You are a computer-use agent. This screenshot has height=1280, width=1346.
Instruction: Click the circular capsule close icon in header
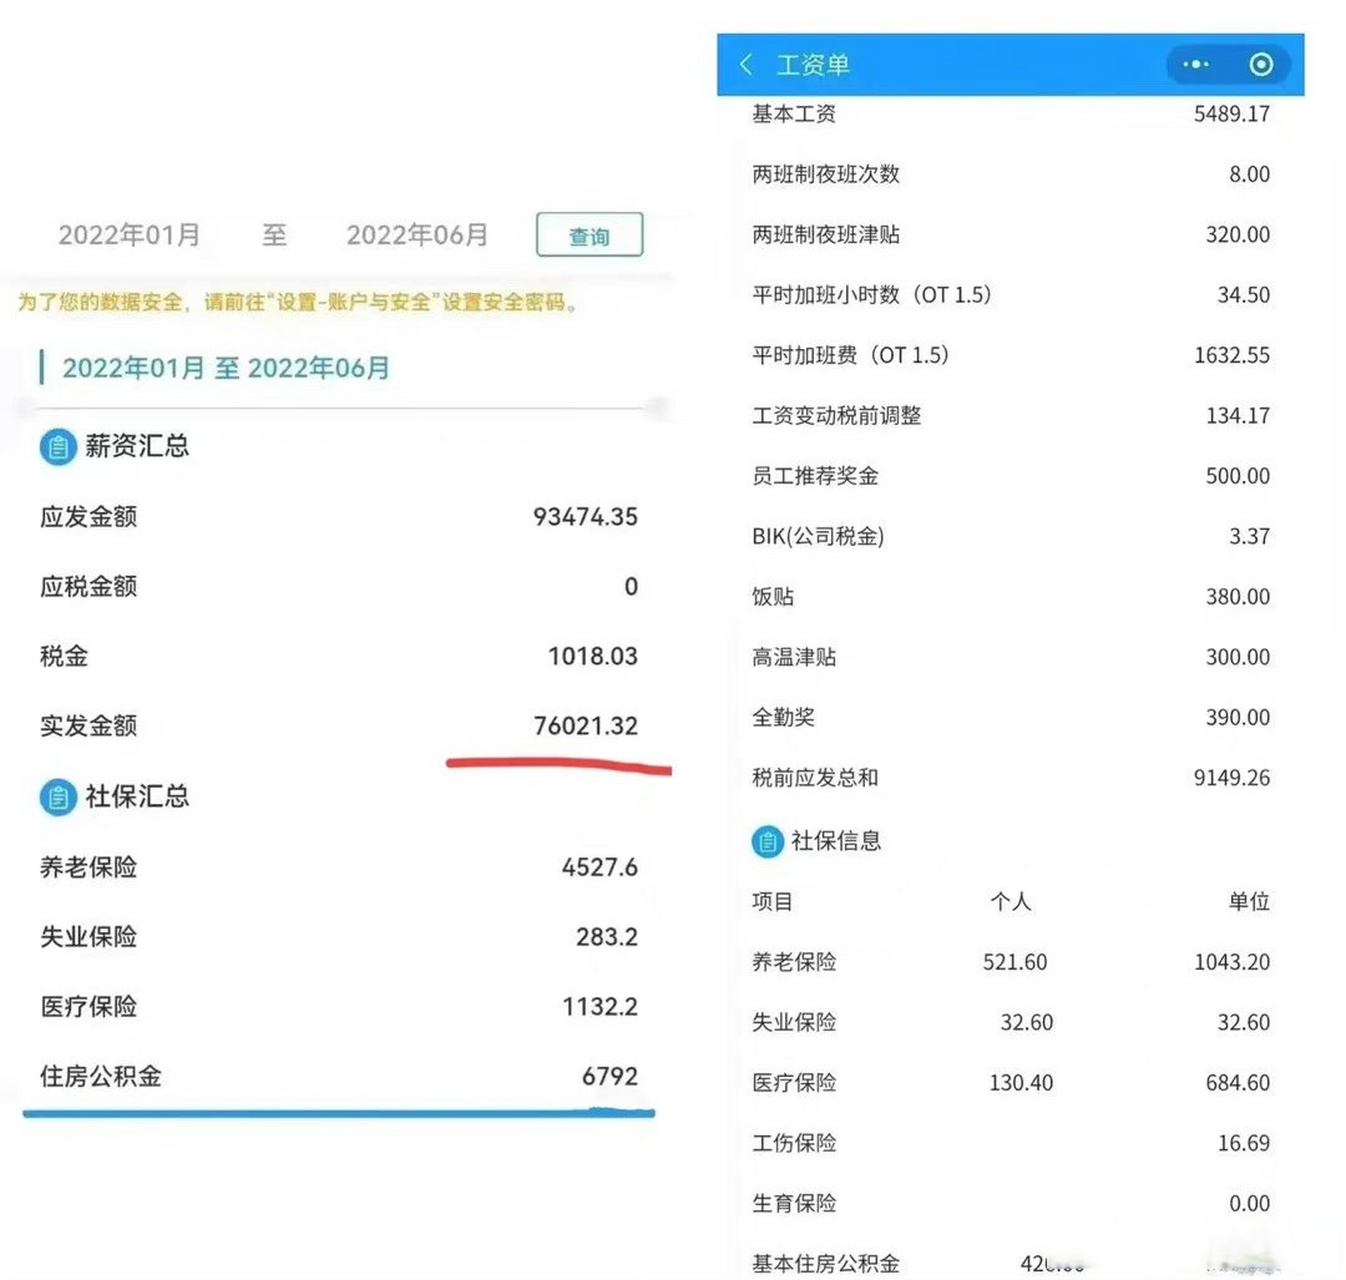point(1261,64)
